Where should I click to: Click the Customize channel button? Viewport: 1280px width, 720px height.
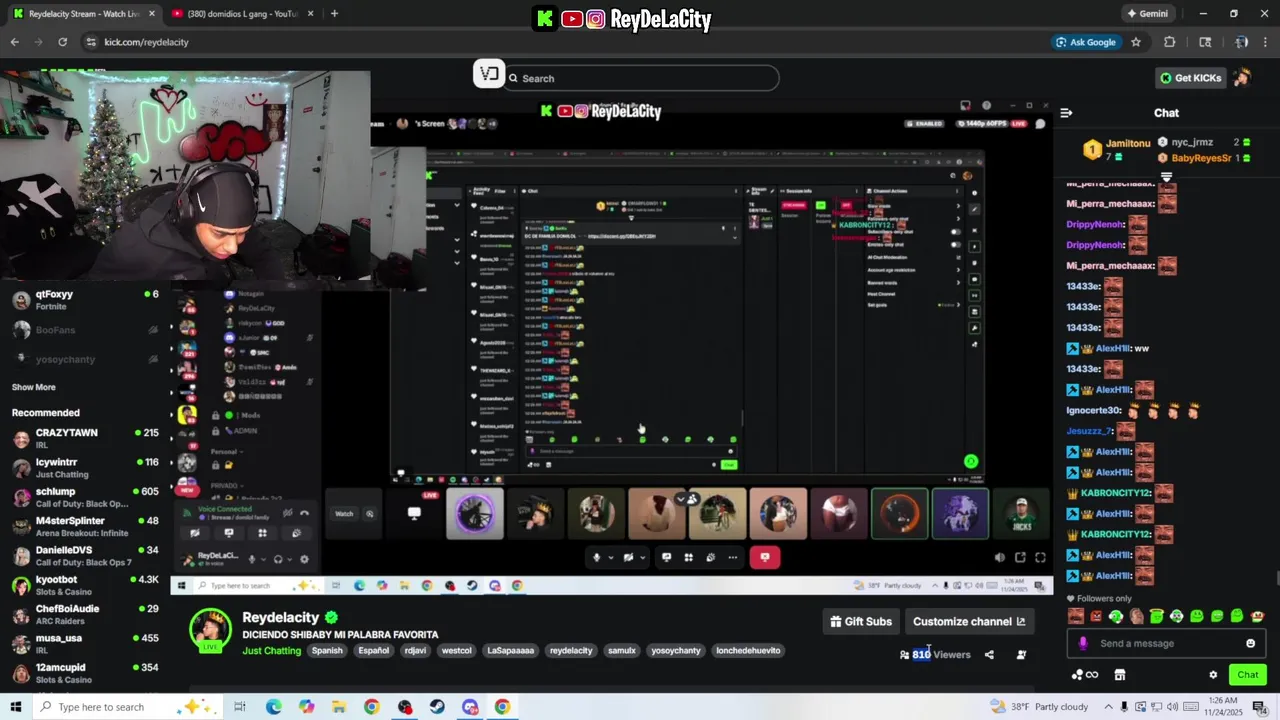click(x=969, y=621)
